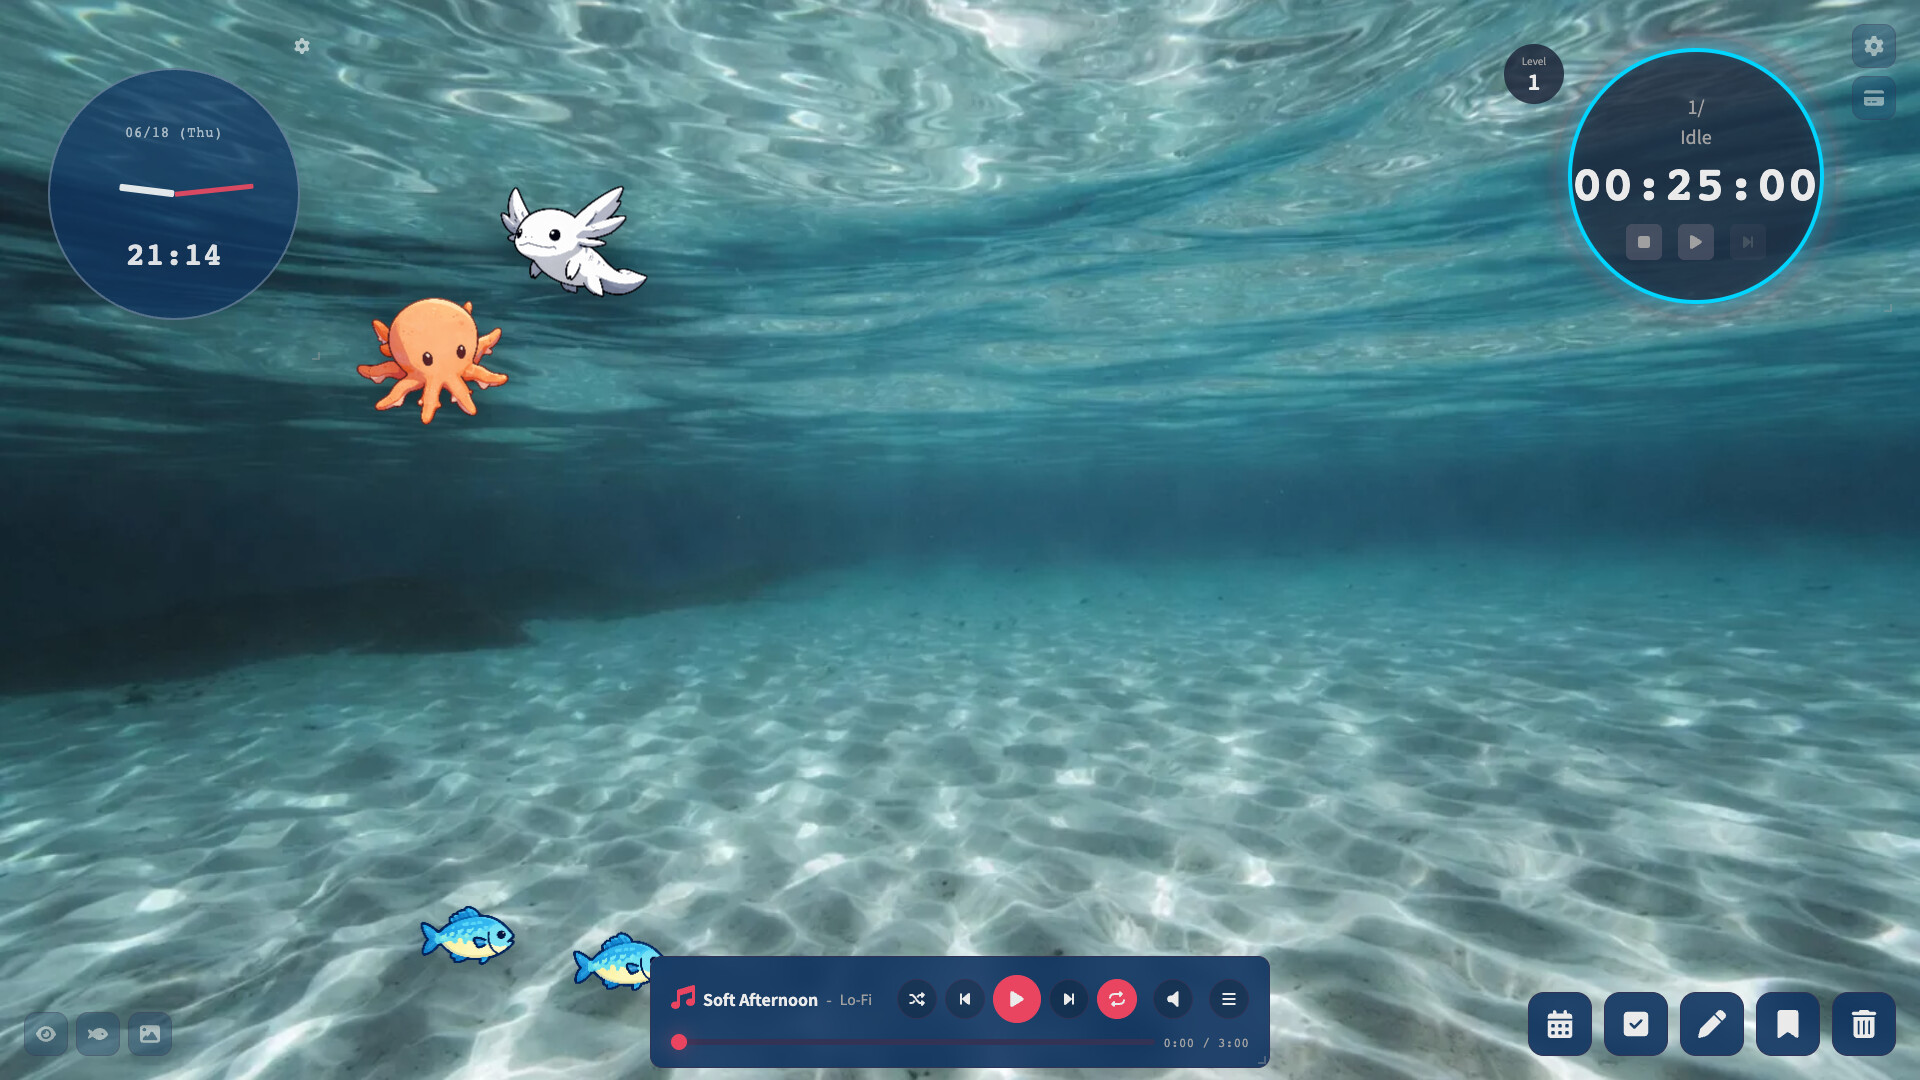1920x1080 pixels.
Task: Click the orange octopus creature
Action: pyautogui.click(x=432, y=359)
